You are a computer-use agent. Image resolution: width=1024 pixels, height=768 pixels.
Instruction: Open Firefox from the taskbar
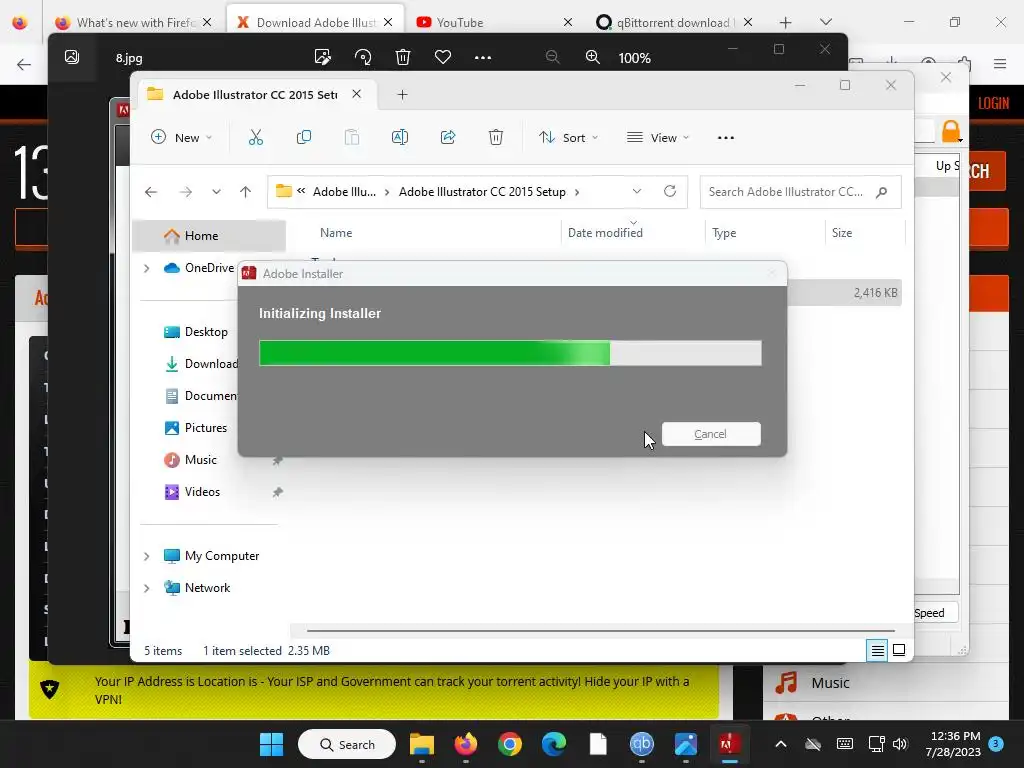(466, 744)
